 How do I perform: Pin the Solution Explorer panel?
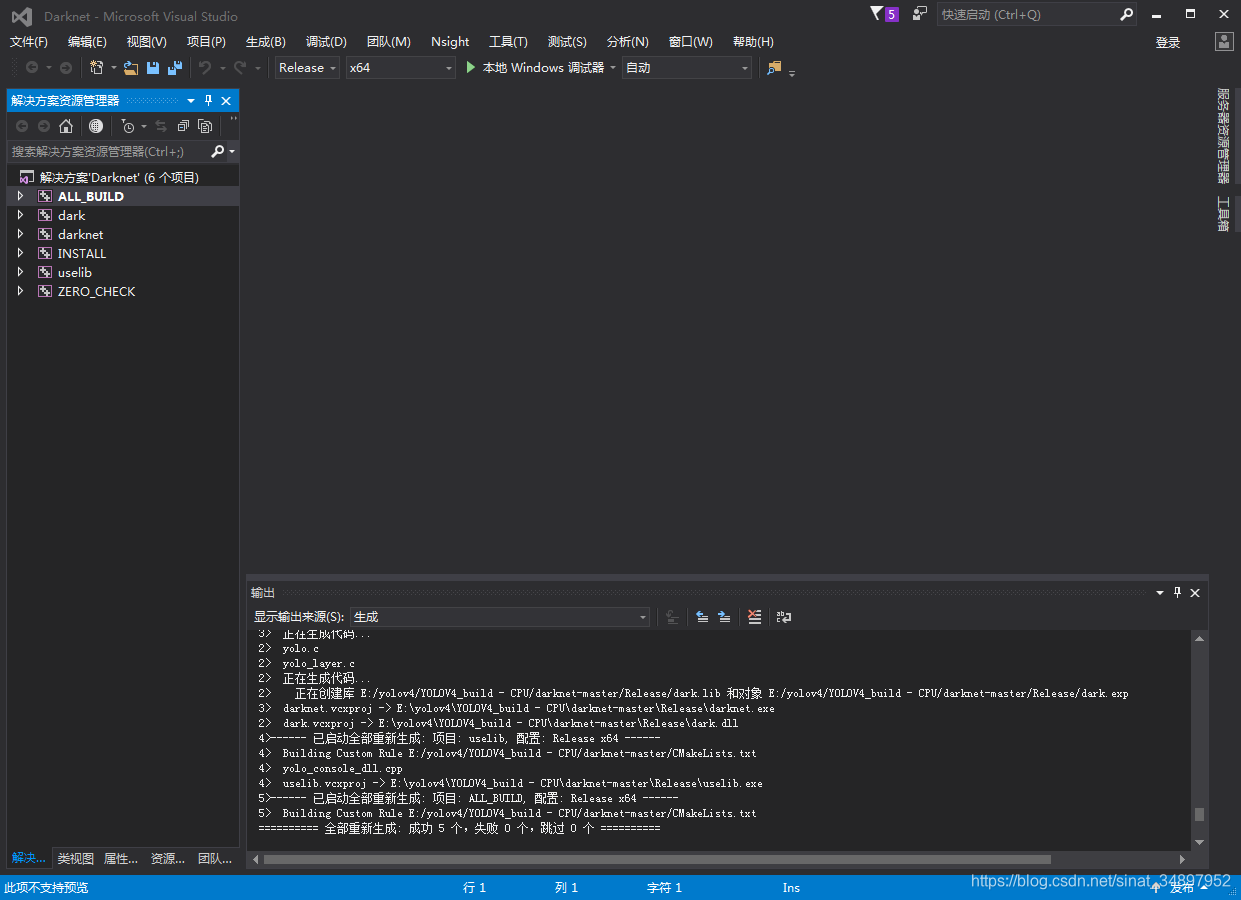click(x=209, y=101)
